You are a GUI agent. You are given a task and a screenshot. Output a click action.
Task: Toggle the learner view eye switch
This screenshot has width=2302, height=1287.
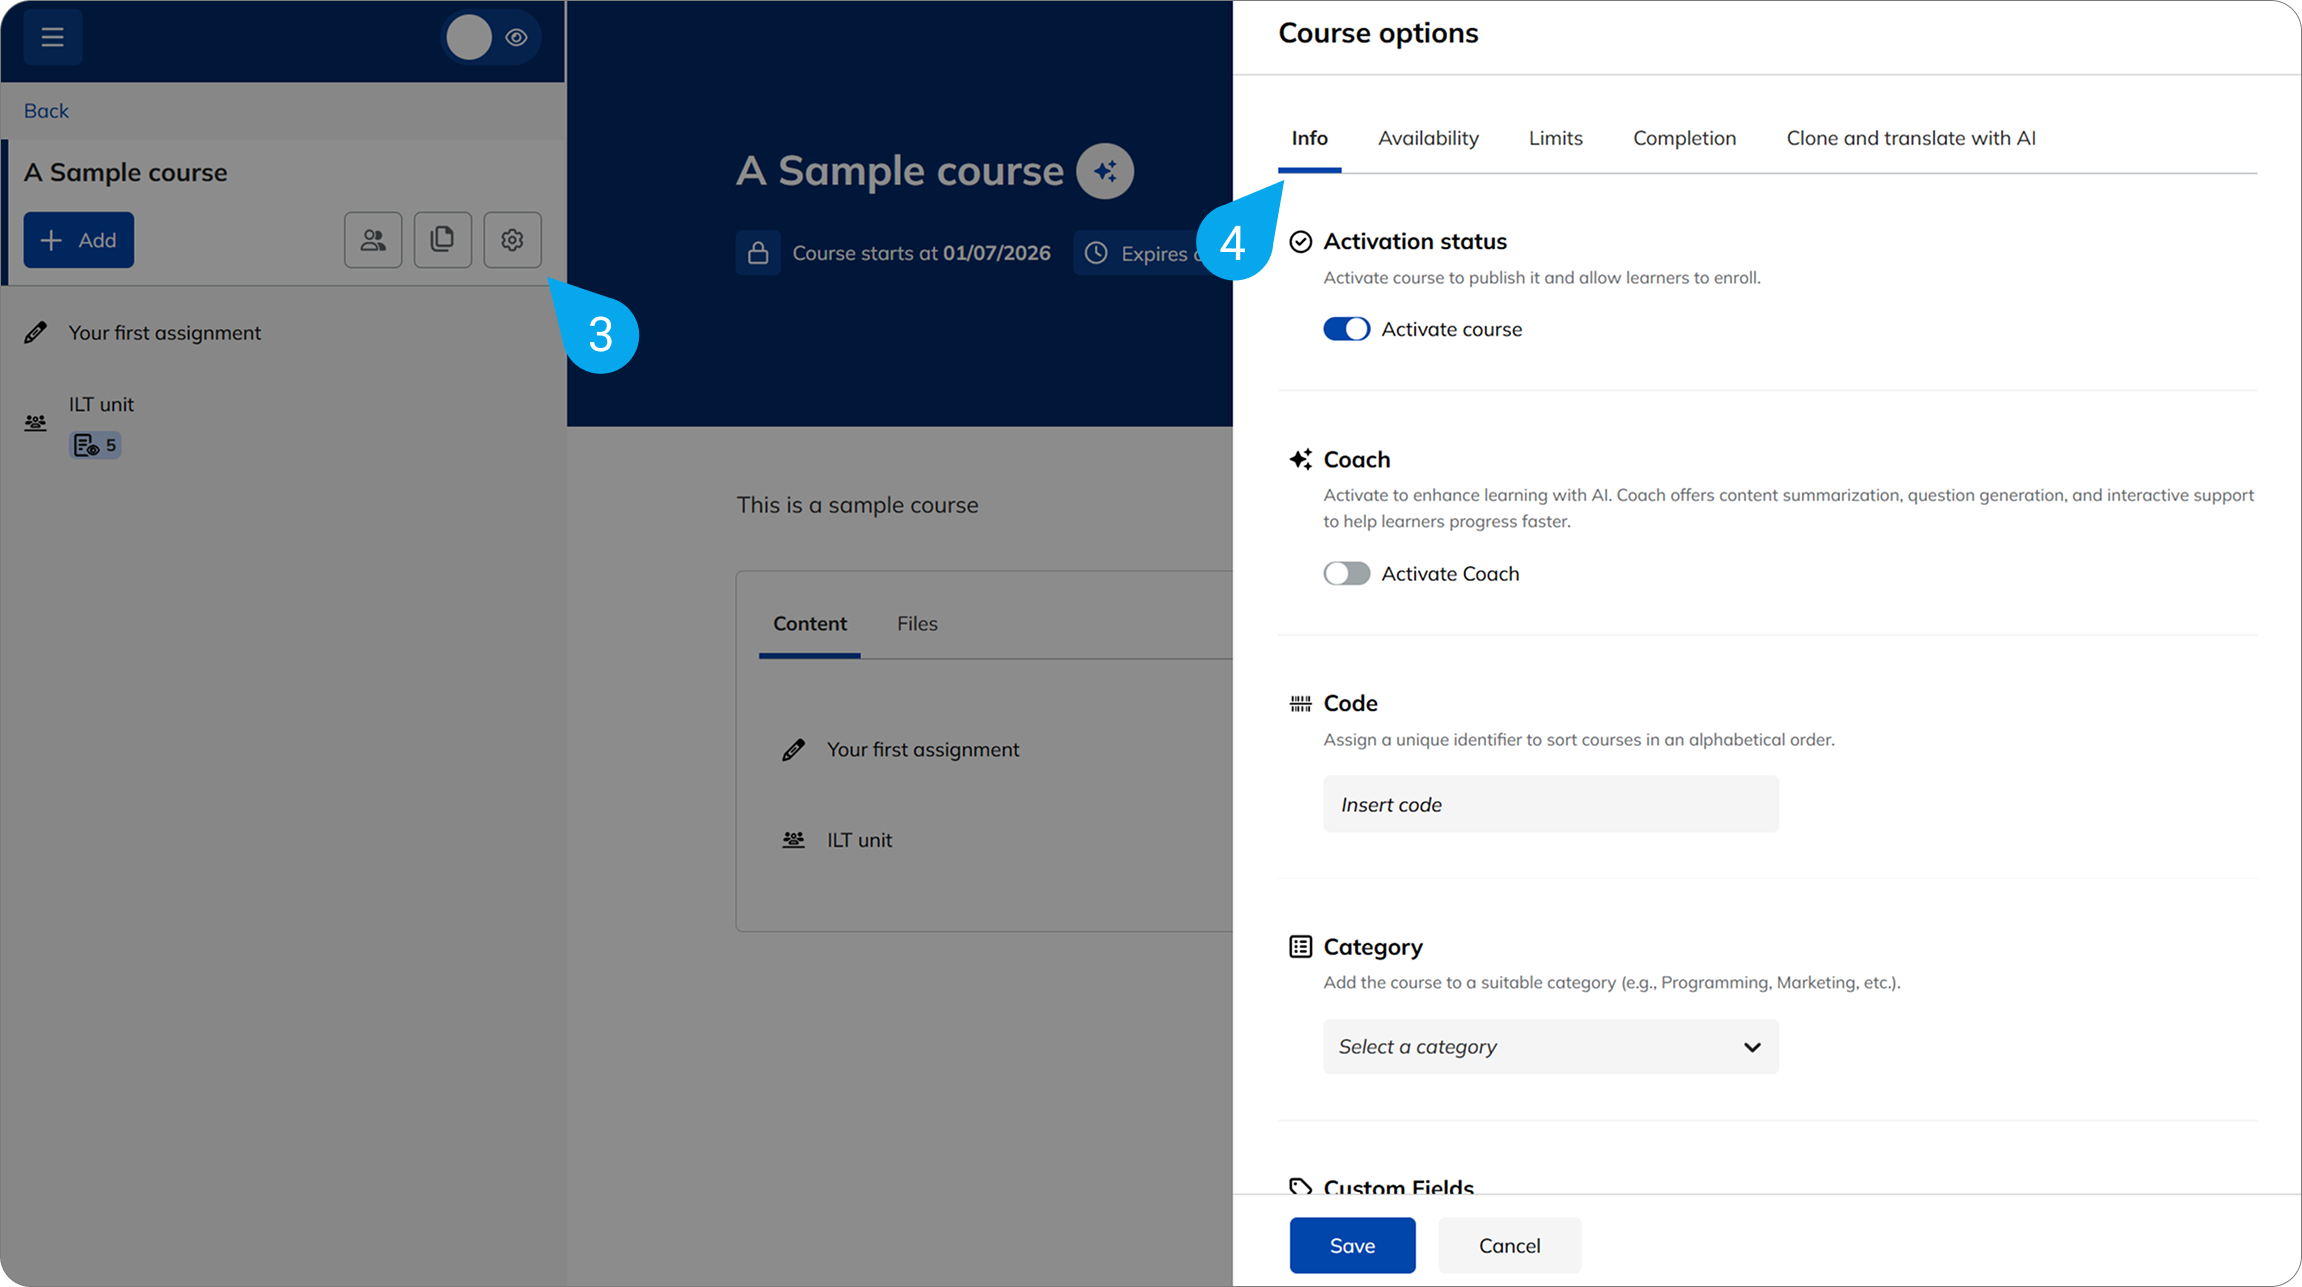pos(491,37)
